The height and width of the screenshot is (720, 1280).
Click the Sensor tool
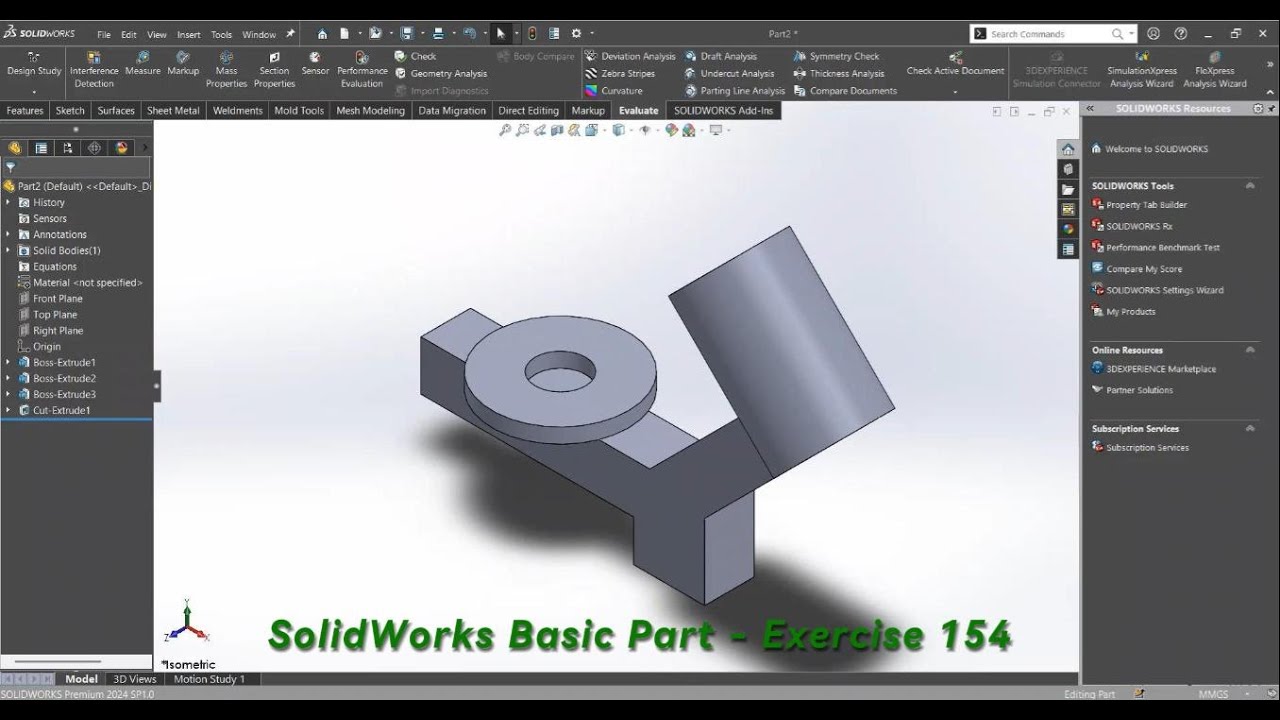(x=315, y=64)
